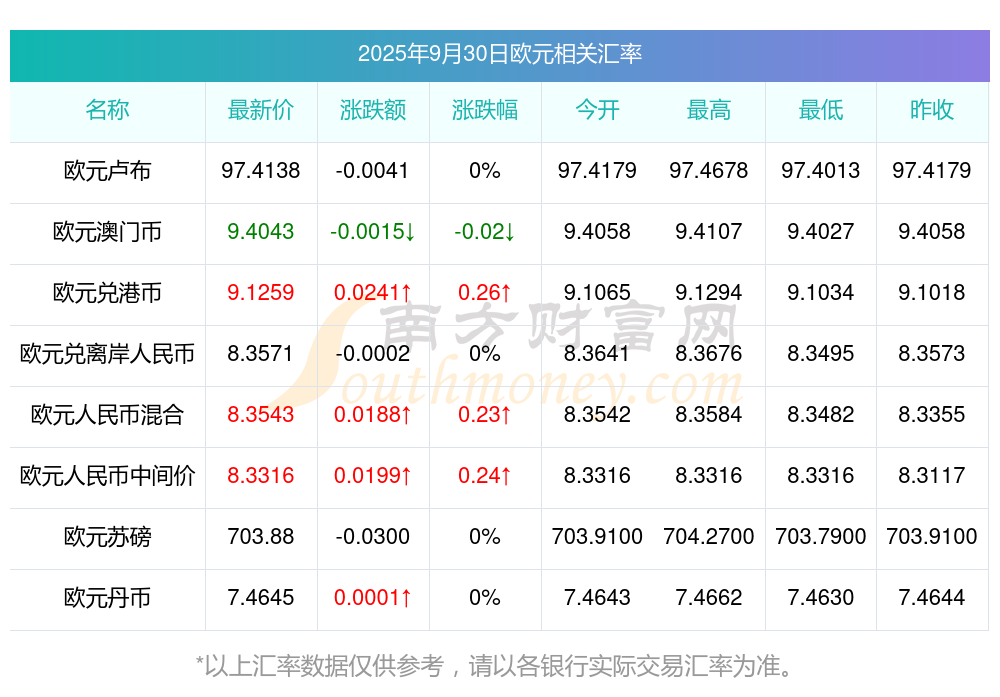Click the red 9.1259 latest price value
Viewport: 1000px width, 697px height.
pyautogui.click(x=261, y=293)
